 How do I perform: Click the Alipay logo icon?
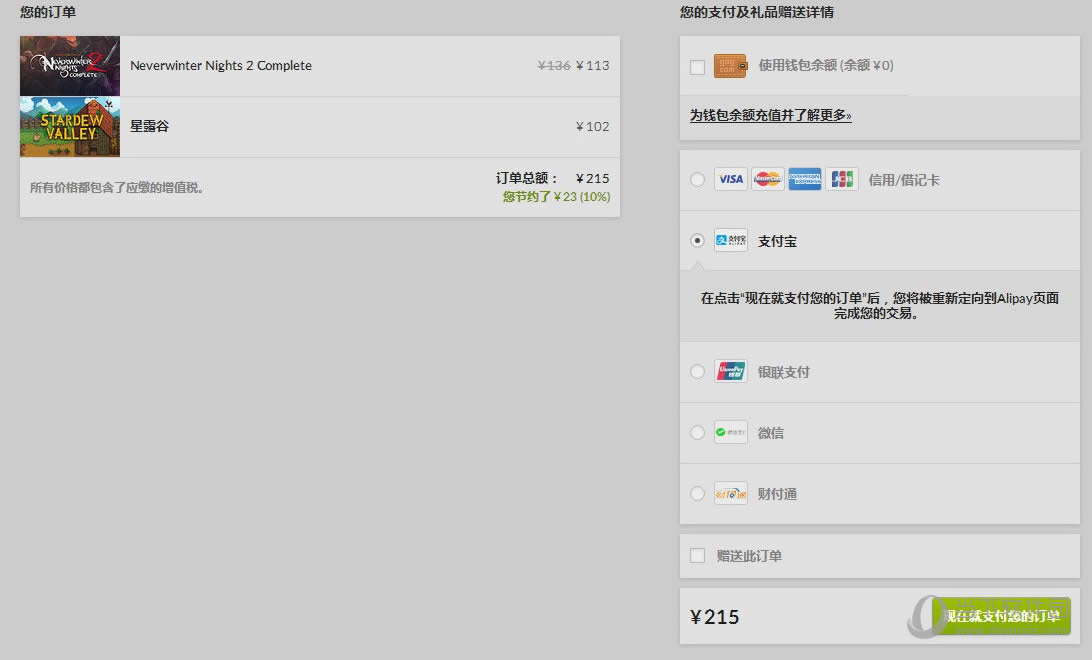(x=731, y=239)
